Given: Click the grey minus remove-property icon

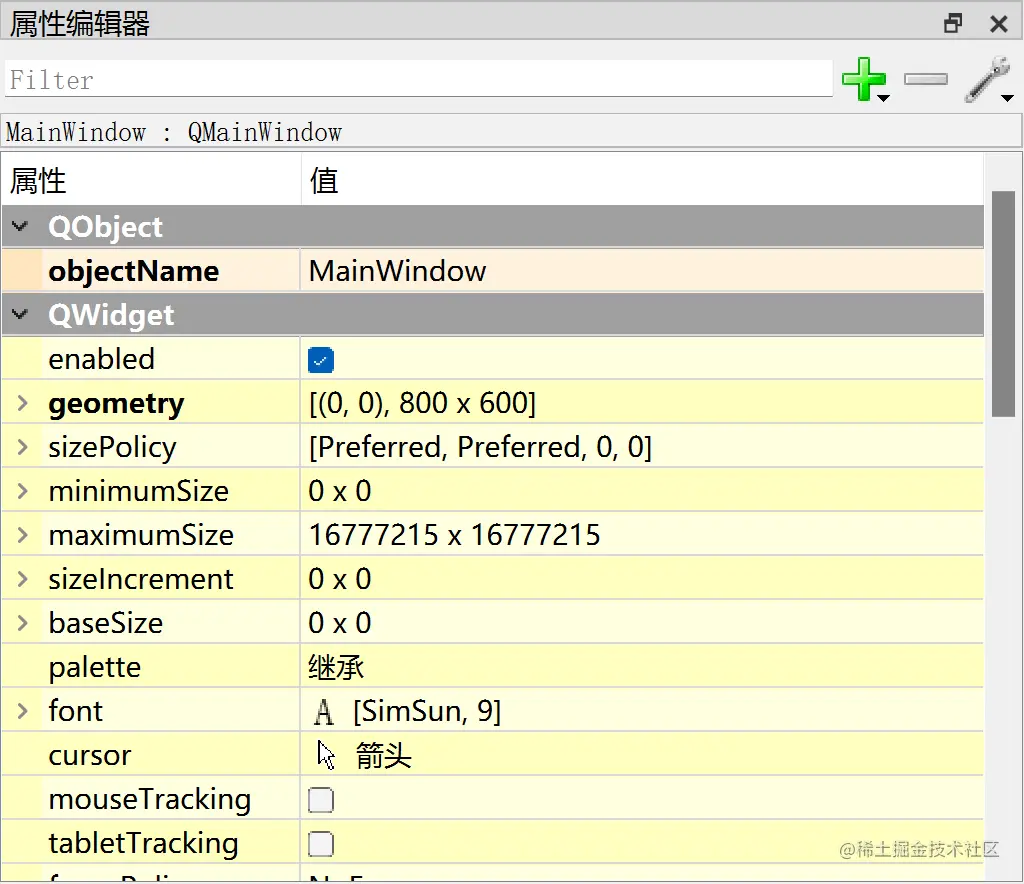Looking at the screenshot, I should pos(925,79).
